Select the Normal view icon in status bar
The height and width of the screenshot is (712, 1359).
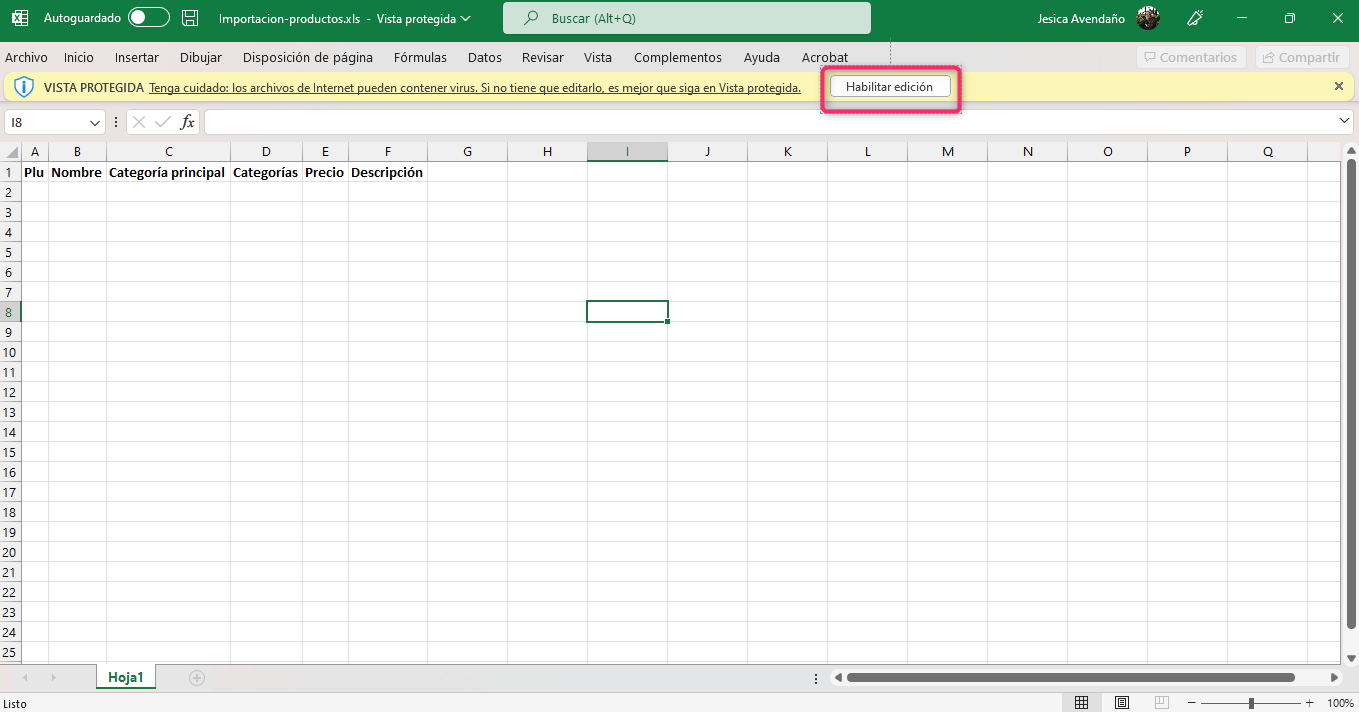[1082, 703]
